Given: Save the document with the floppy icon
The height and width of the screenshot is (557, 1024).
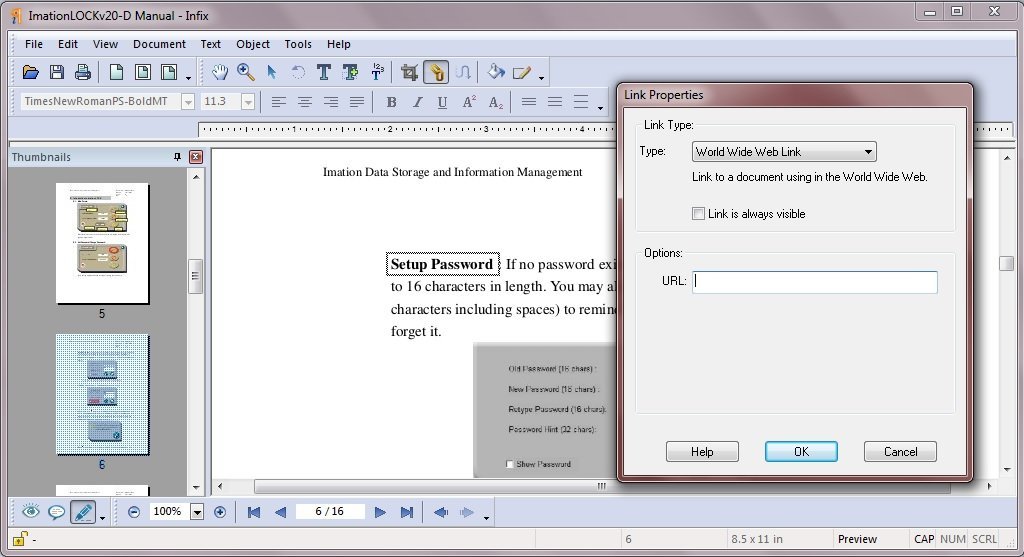Looking at the screenshot, I should click(57, 72).
